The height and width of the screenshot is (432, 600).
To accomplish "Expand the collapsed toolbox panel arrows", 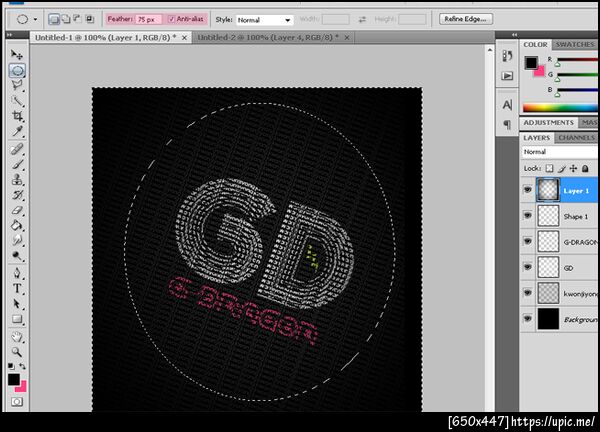I will click(x=10, y=35).
